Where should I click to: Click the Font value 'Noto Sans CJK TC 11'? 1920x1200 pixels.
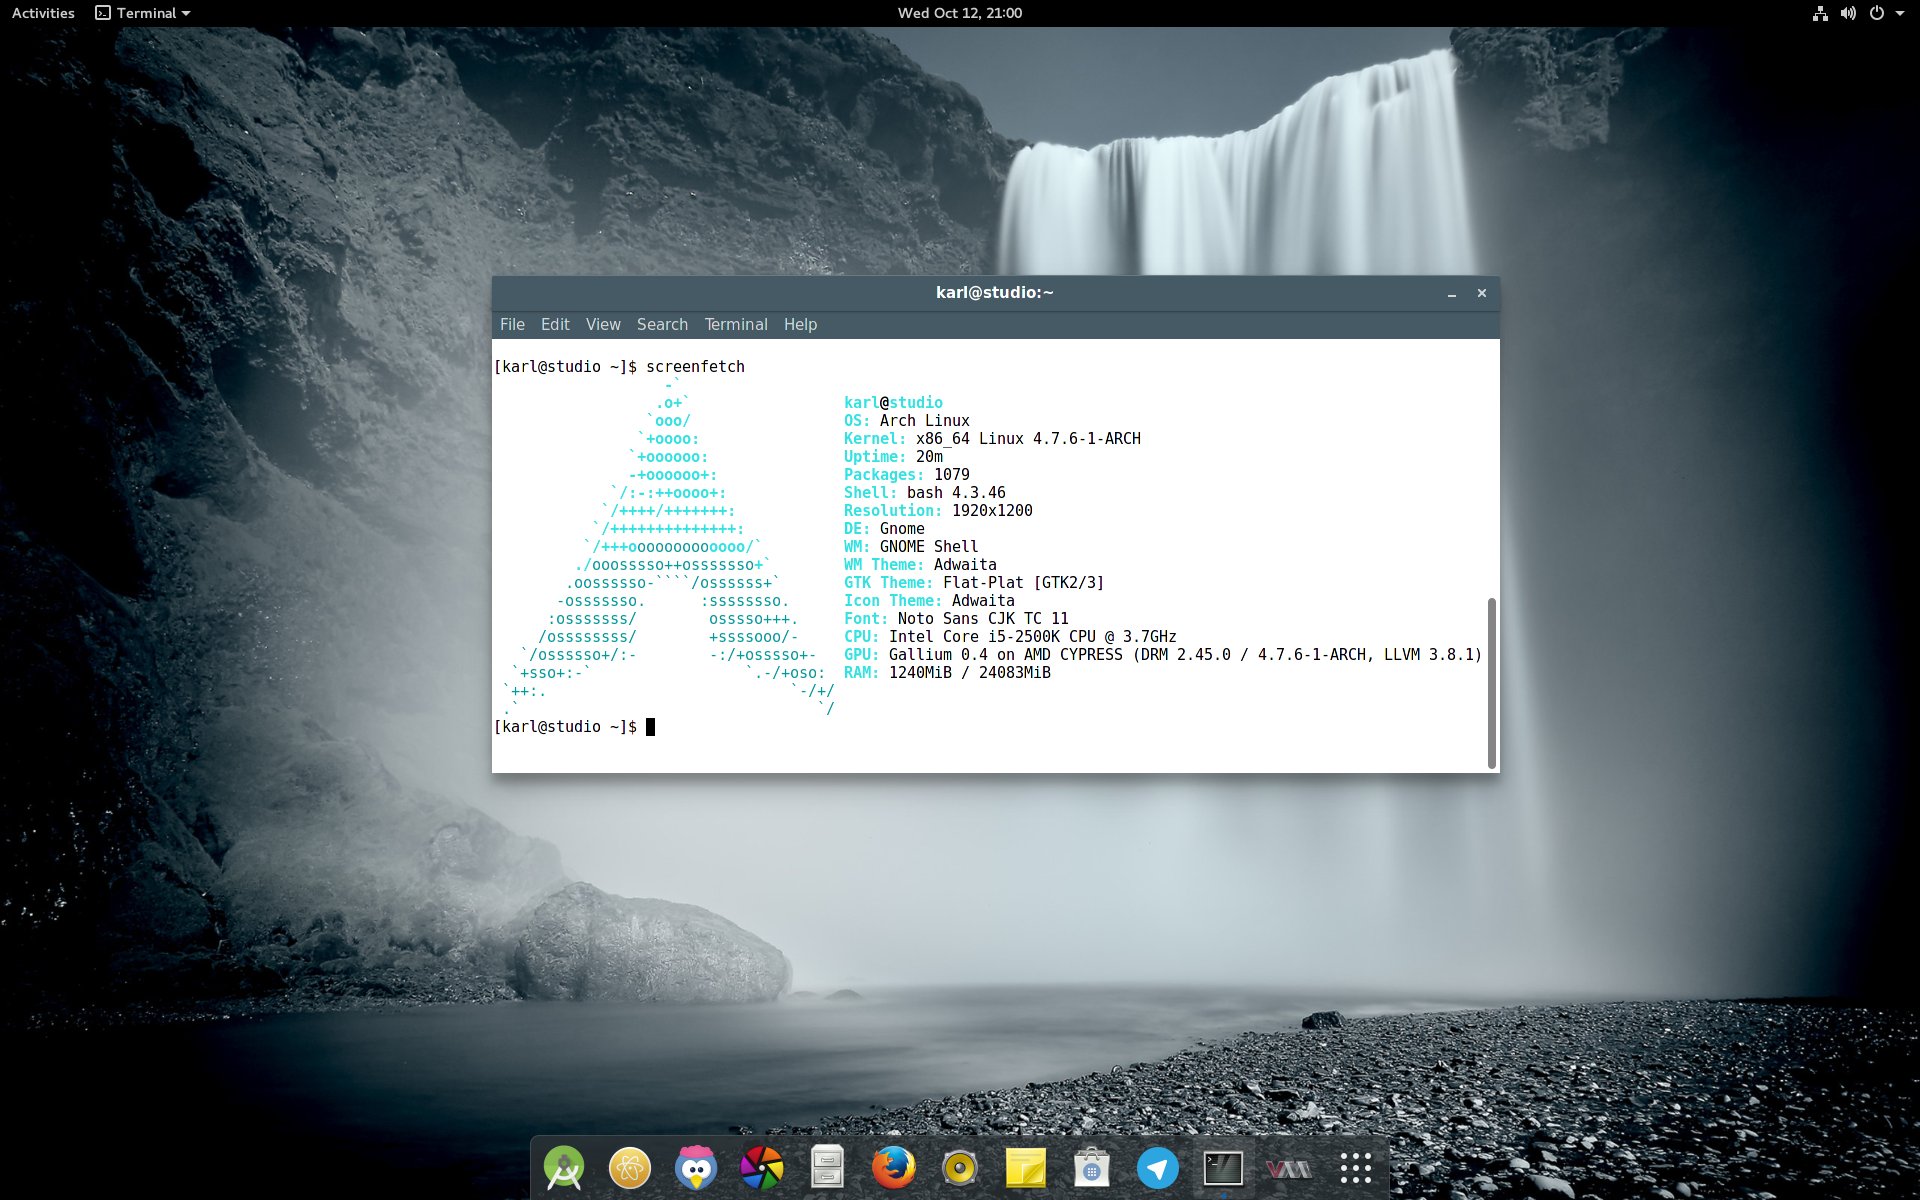pyautogui.click(x=983, y=619)
